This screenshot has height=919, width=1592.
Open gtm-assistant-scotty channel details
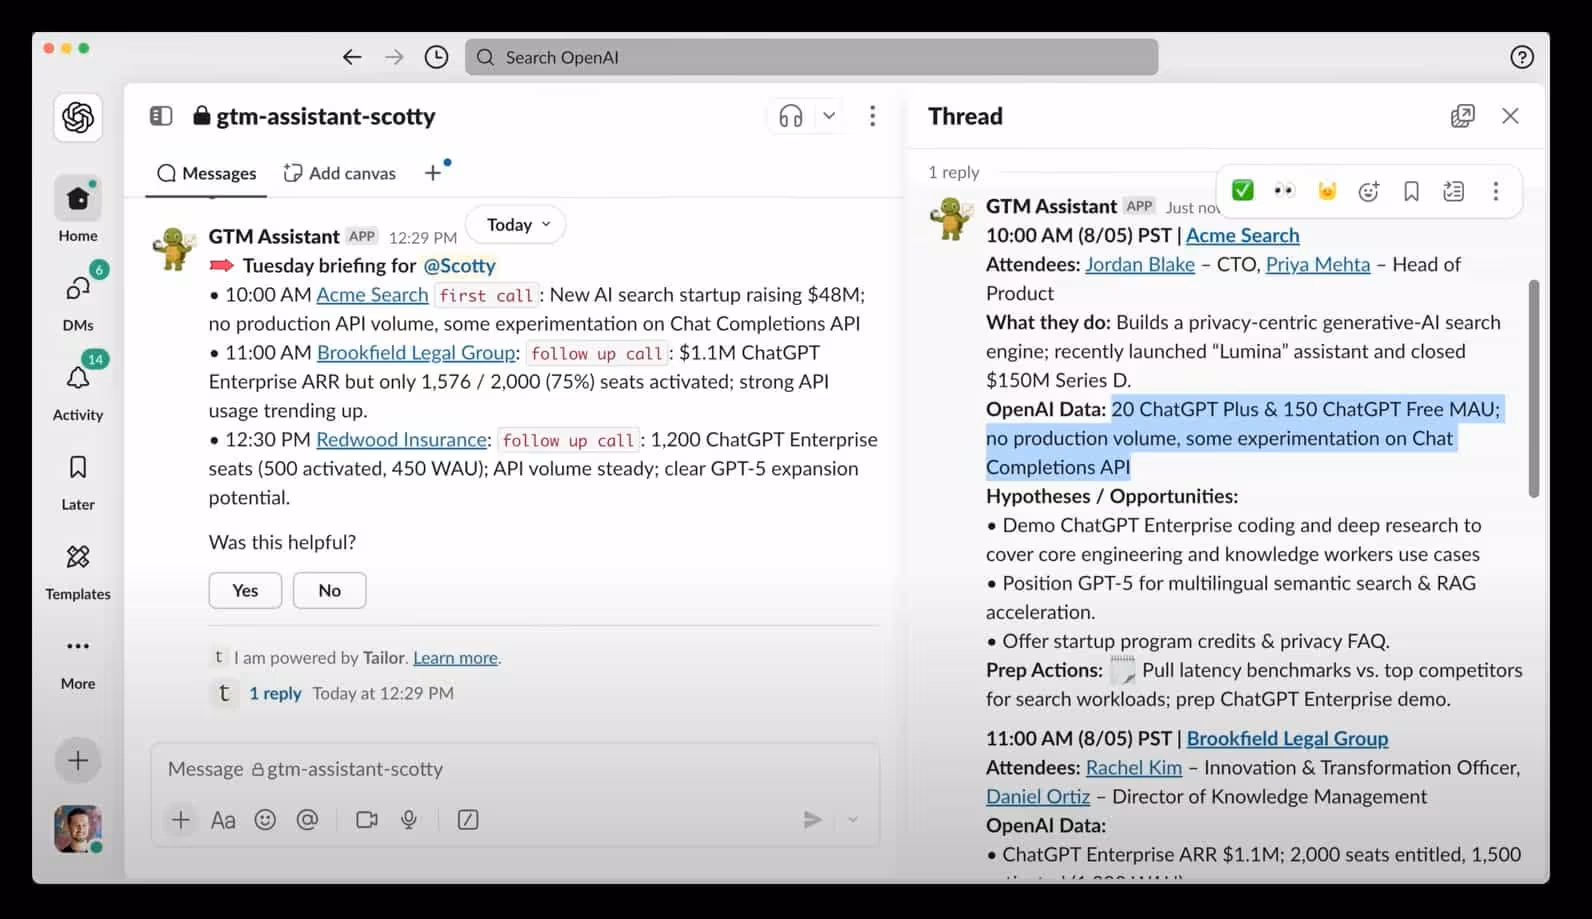(x=314, y=116)
